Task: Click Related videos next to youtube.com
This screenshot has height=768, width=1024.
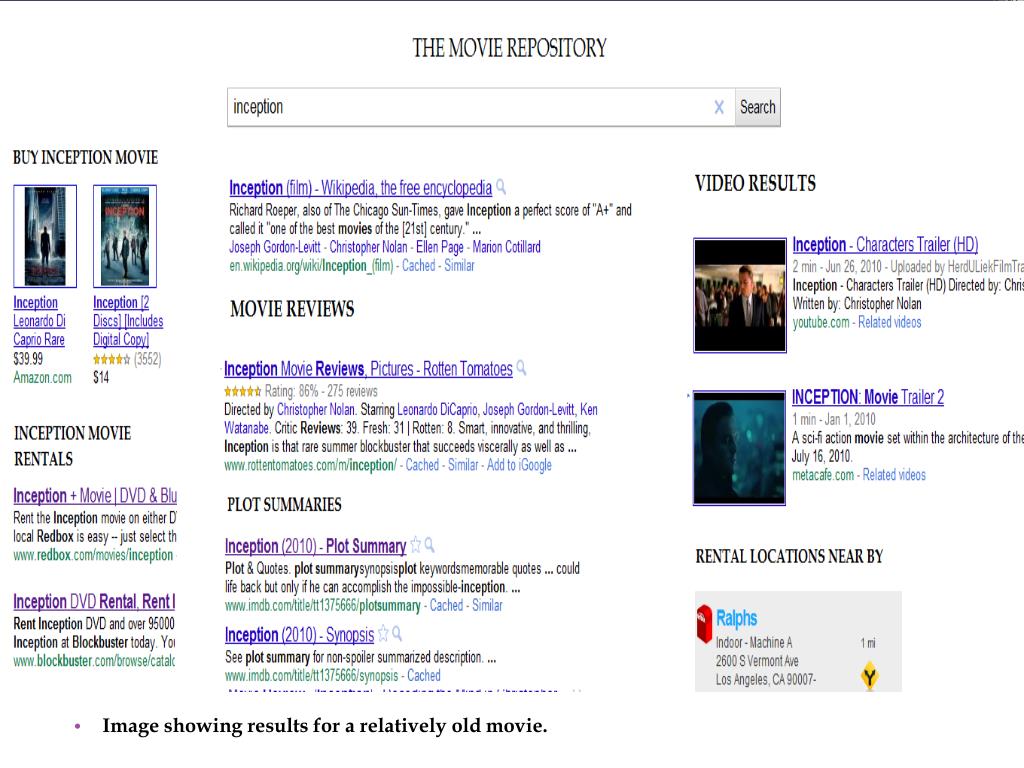Action: (889, 323)
